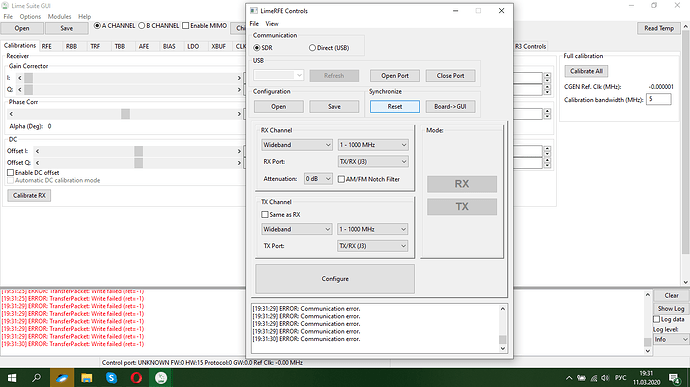This screenshot has width=690, height=387.
Task: Open USB port selection dropdown
Action: [279, 75]
